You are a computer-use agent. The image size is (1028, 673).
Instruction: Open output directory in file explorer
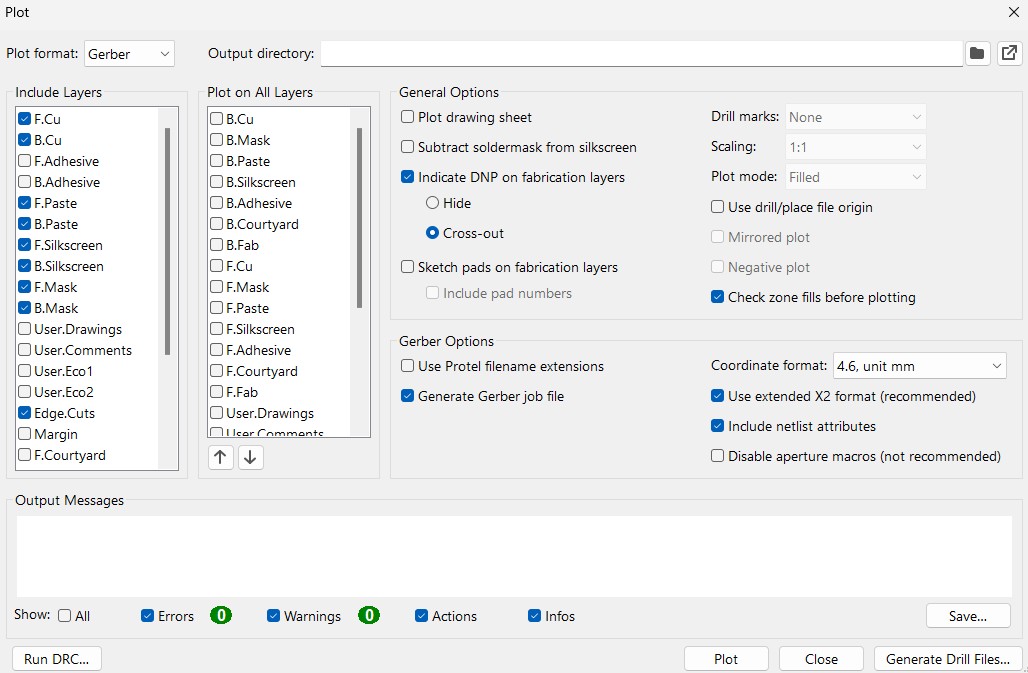(1009, 53)
